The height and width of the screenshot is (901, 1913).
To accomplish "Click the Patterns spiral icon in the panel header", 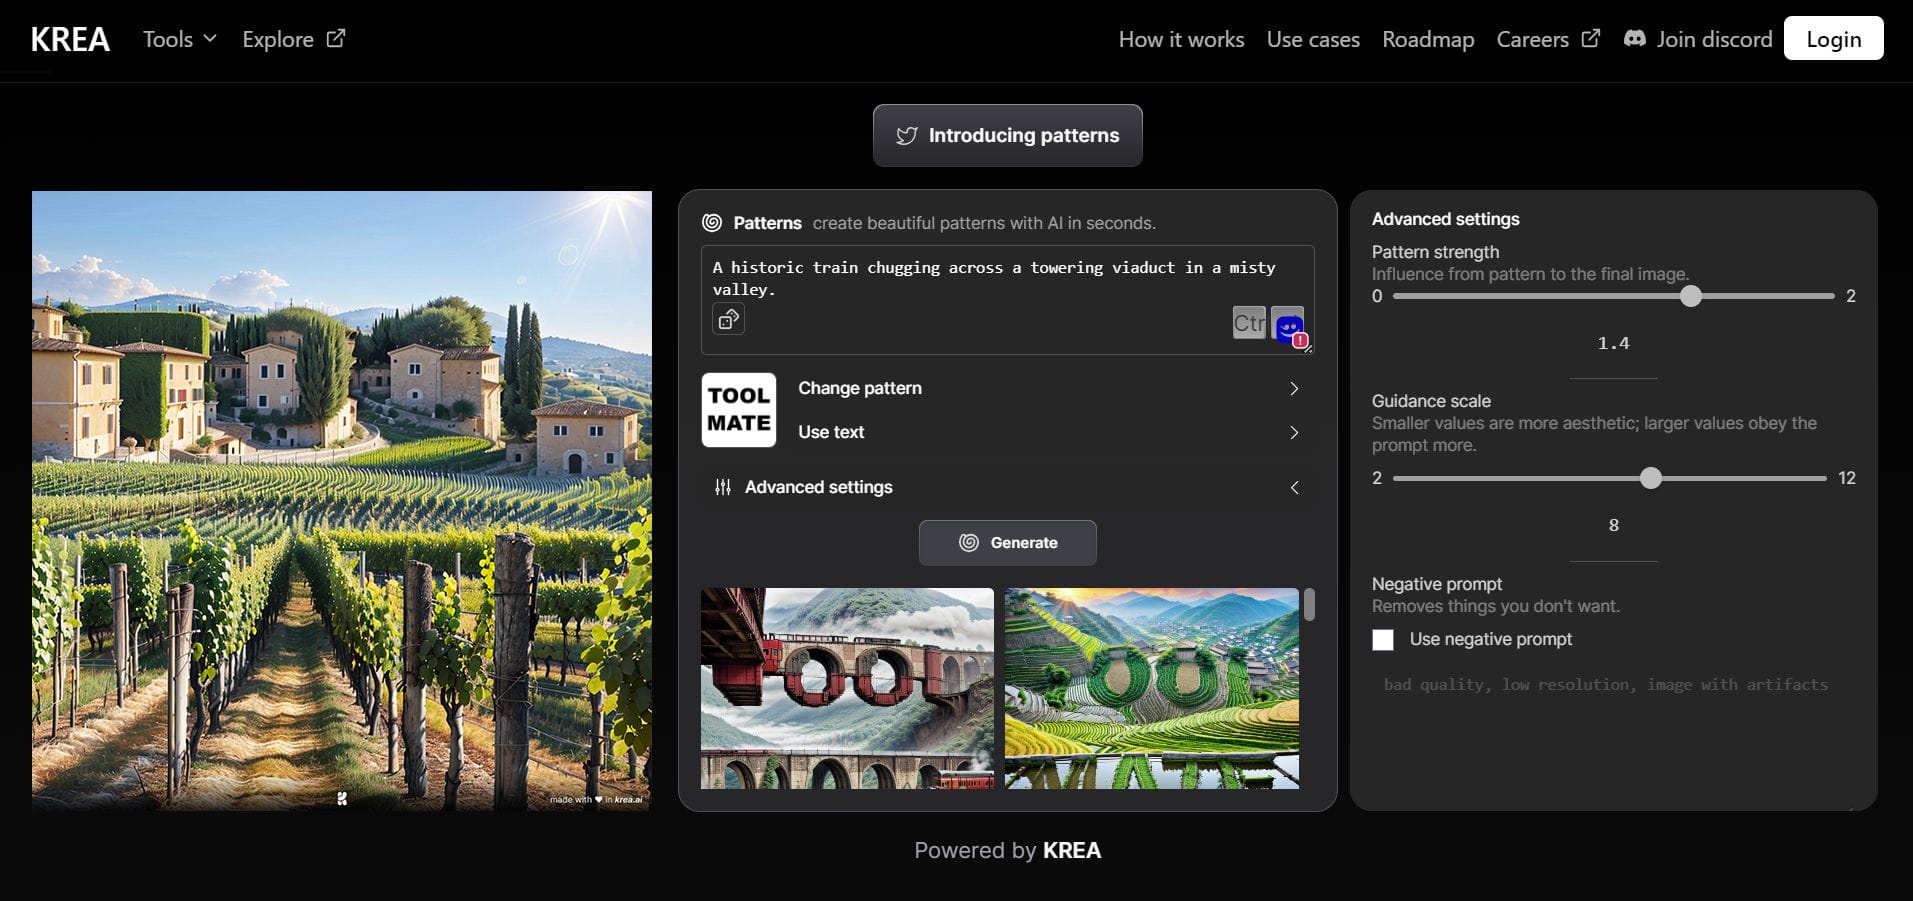I will point(714,223).
